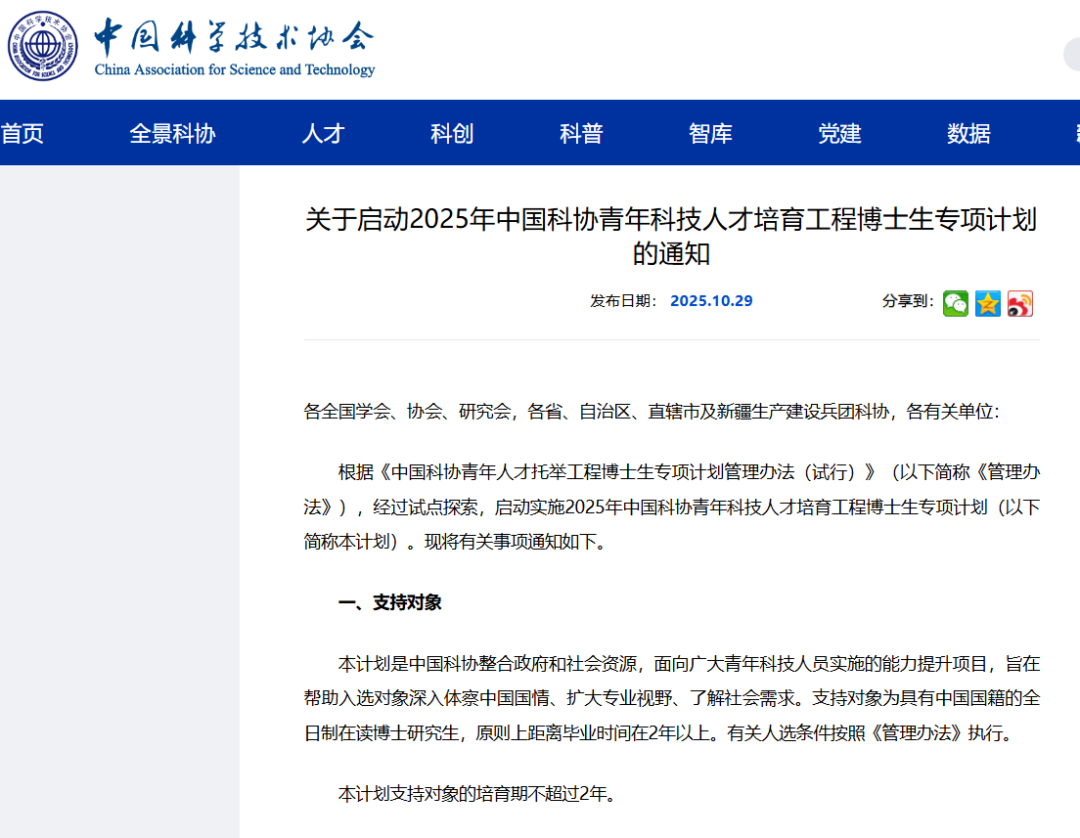Navigate to the 全景科协 section

173,133
